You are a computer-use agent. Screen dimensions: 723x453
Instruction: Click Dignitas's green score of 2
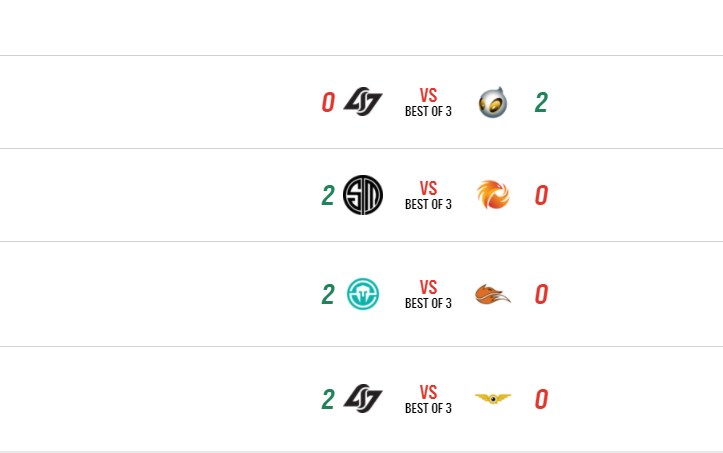click(x=541, y=102)
